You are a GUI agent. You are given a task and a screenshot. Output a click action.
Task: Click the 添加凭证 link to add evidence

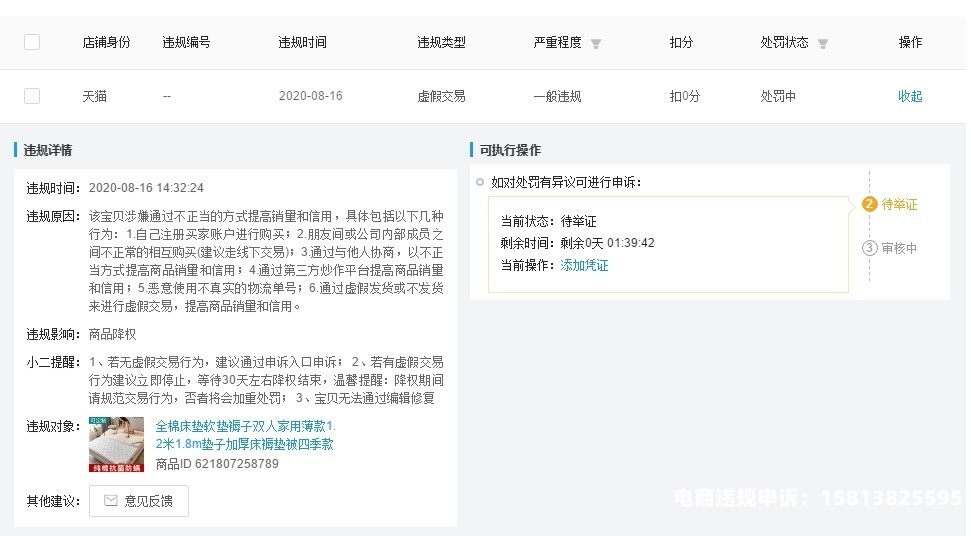[584, 266]
